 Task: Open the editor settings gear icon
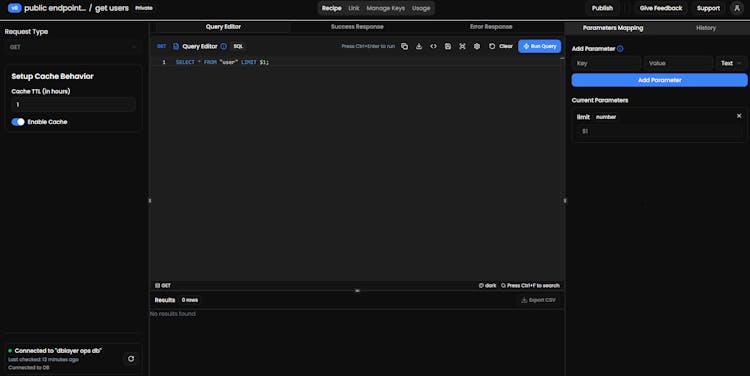tap(477, 46)
